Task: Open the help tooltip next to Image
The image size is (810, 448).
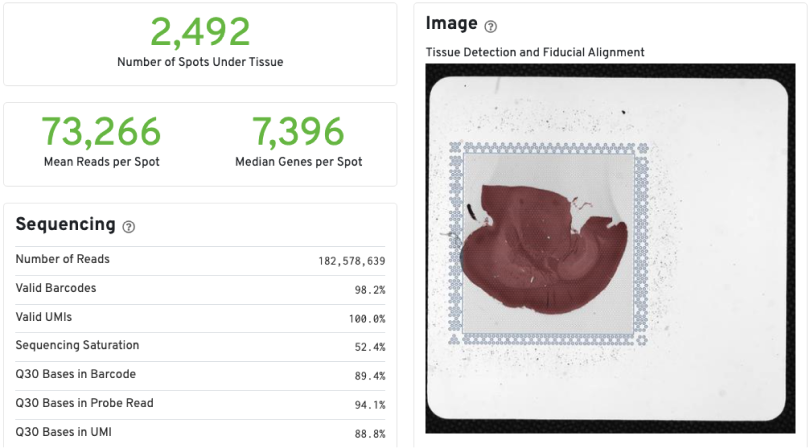Action: [x=490, y=27]
